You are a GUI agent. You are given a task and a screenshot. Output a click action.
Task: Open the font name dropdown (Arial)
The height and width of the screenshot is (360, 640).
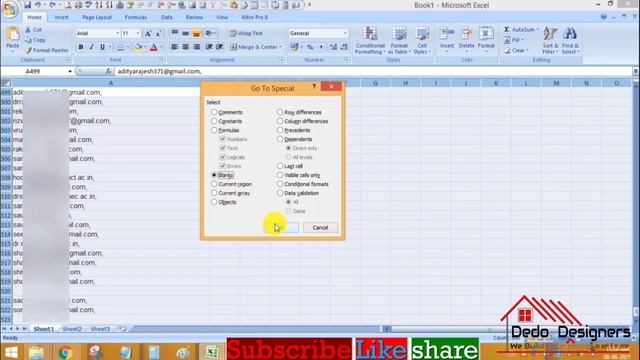pyautogui.click(x=117, y=33)
